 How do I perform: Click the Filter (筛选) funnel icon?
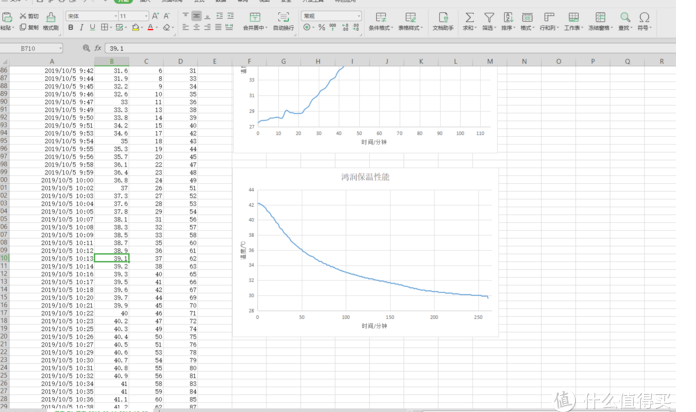tap(488, 20)
